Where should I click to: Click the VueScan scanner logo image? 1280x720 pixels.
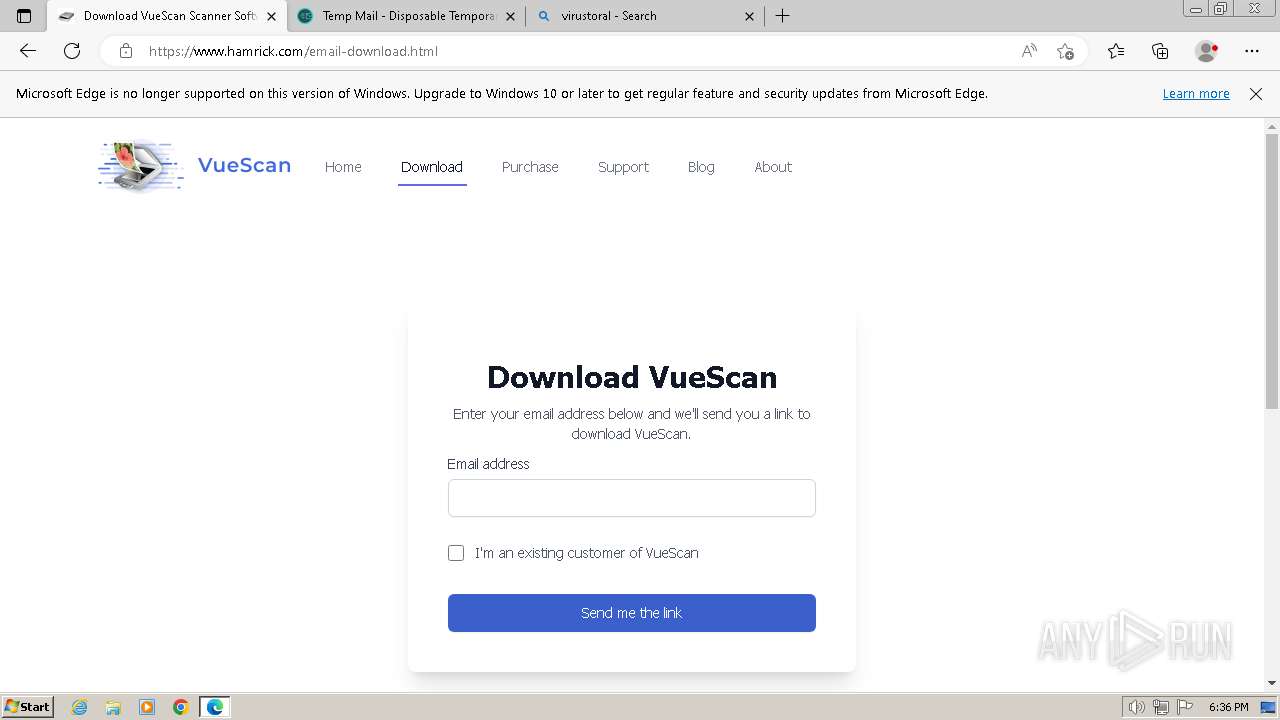tap(141, 166)
